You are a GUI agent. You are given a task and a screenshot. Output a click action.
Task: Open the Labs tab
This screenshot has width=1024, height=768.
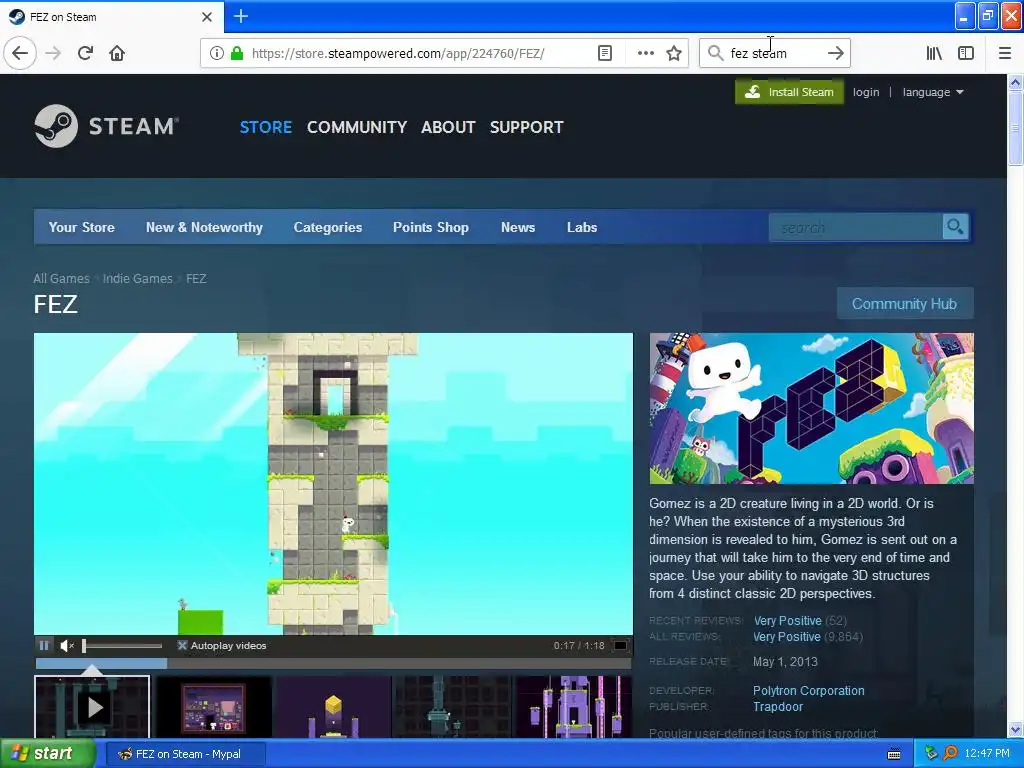pos(582,227)
